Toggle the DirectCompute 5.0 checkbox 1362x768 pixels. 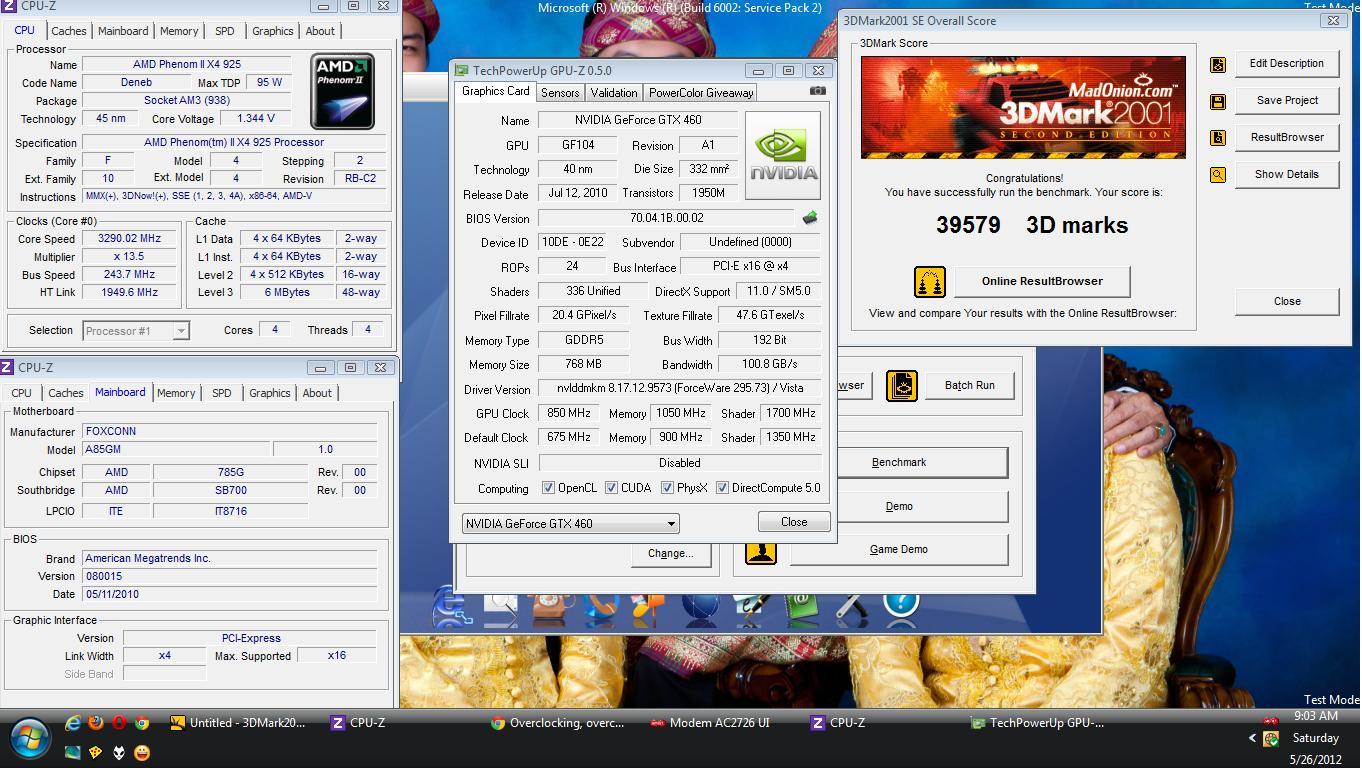[x=722, y=488]
